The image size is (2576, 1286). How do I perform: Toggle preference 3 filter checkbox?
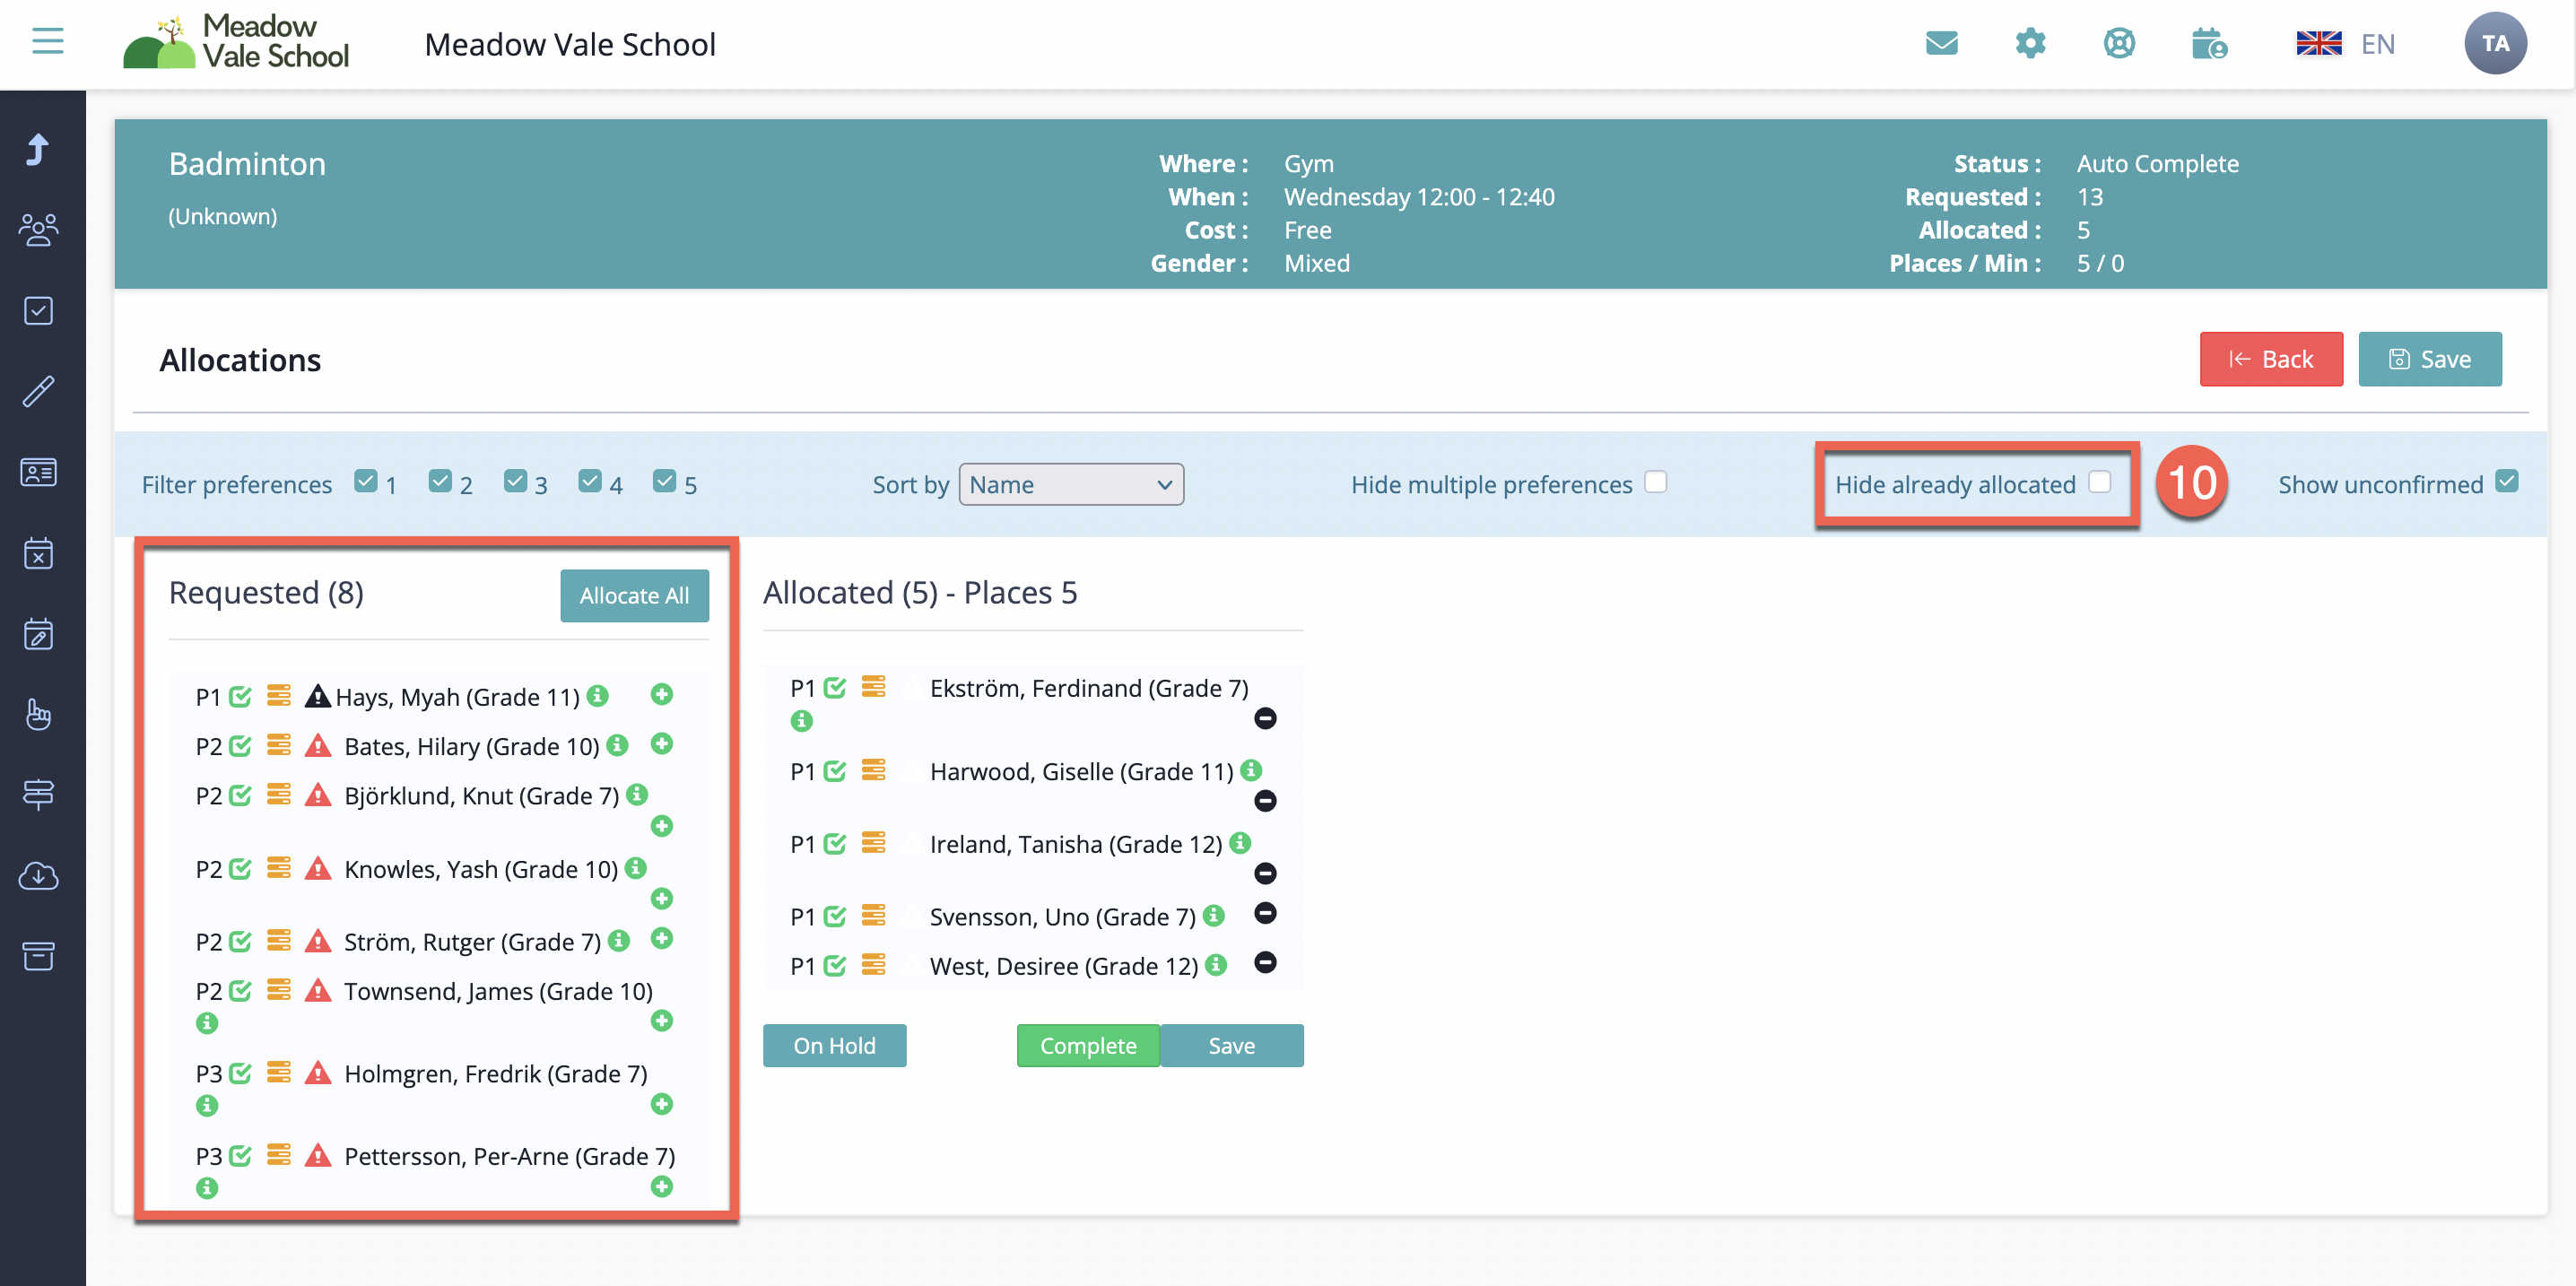515,482
